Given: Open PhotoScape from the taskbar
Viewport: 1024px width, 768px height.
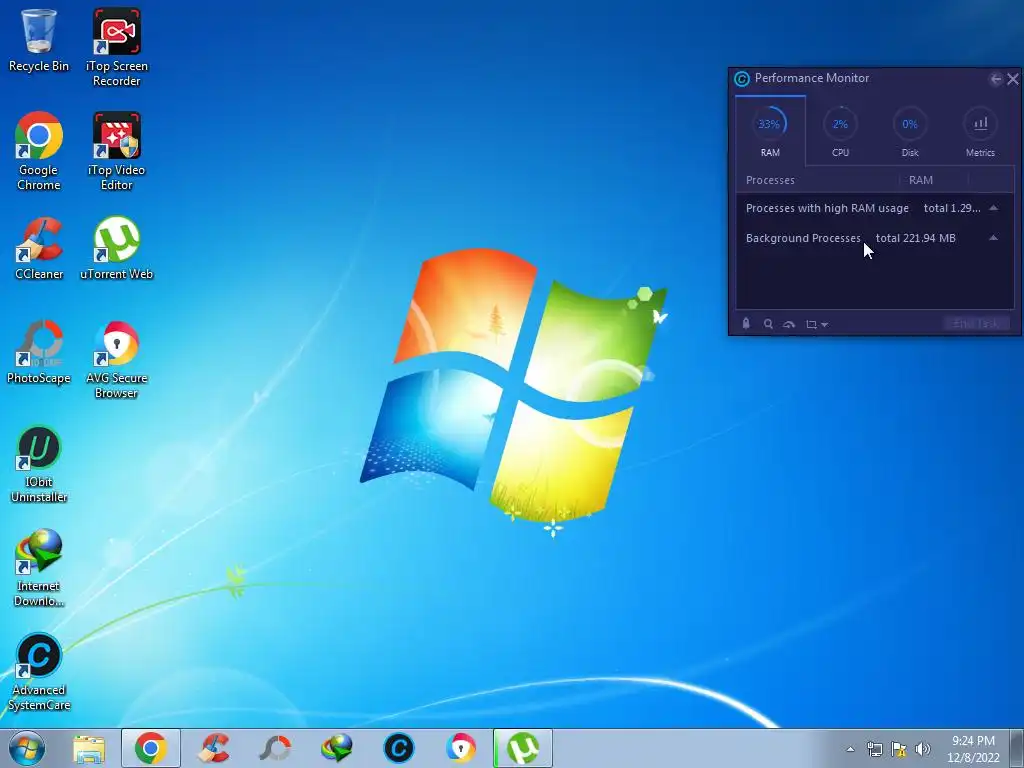Looking at the screenshot, I should (x=275, y=748).
